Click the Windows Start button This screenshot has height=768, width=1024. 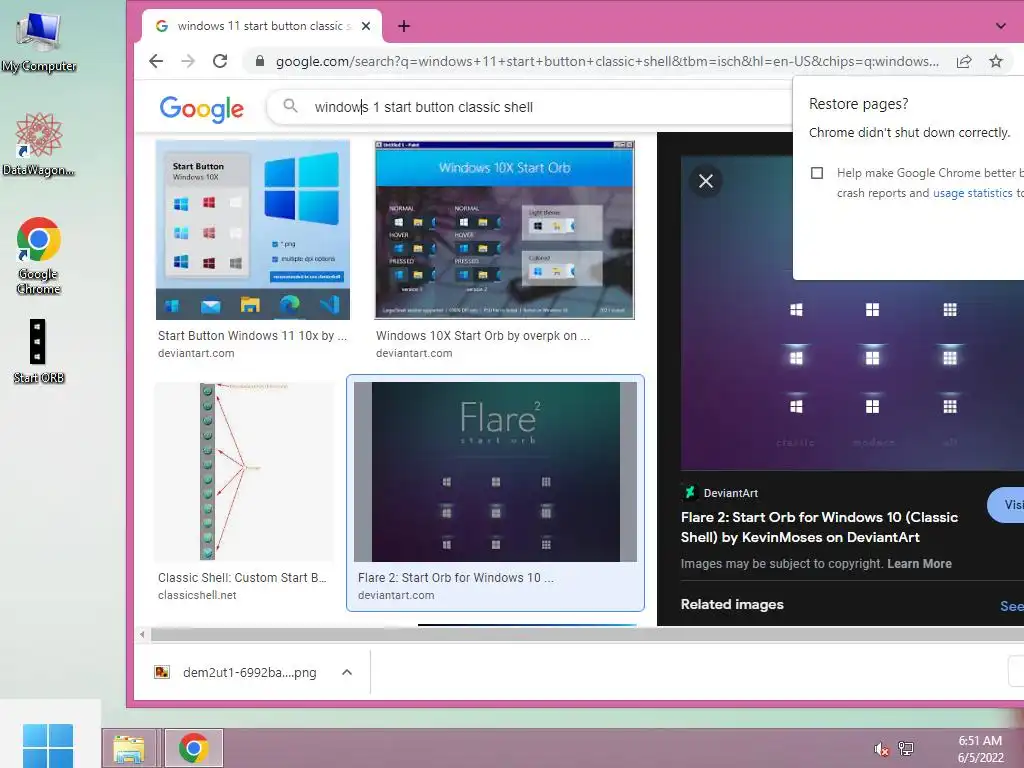coord(48,745)
